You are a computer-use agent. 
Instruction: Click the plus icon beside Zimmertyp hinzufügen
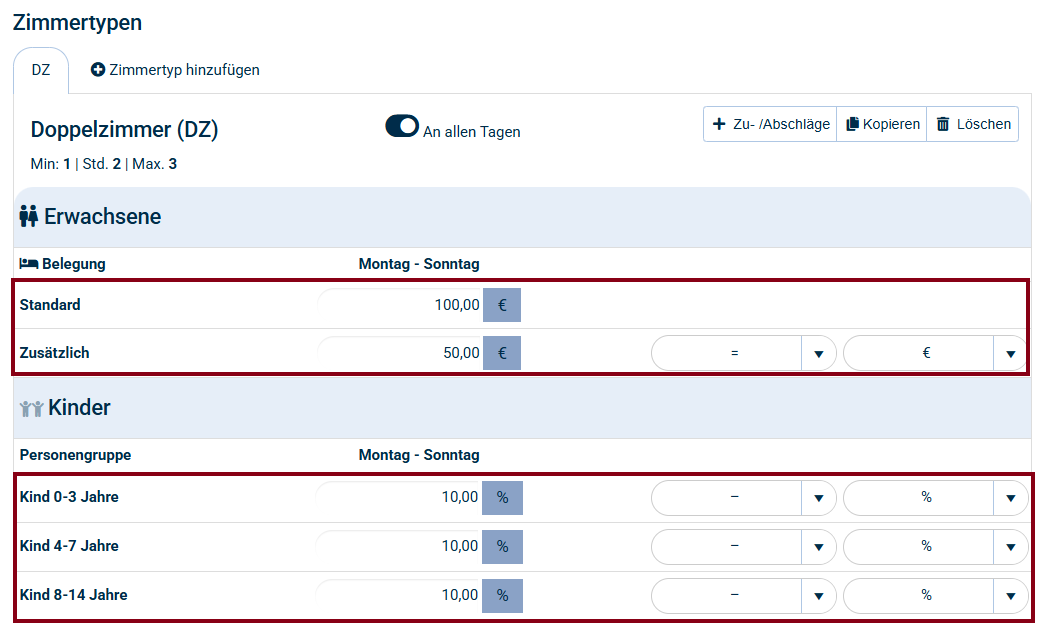[98, 70]
